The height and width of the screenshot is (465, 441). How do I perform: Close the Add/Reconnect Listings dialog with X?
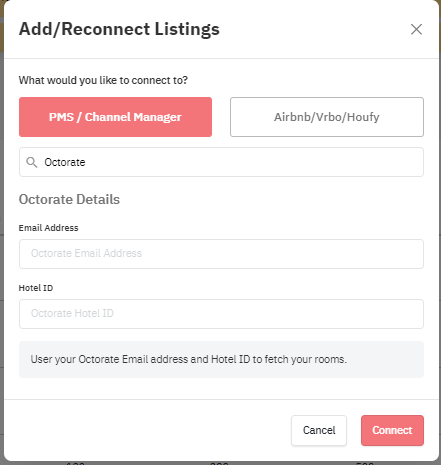point(416,29)
